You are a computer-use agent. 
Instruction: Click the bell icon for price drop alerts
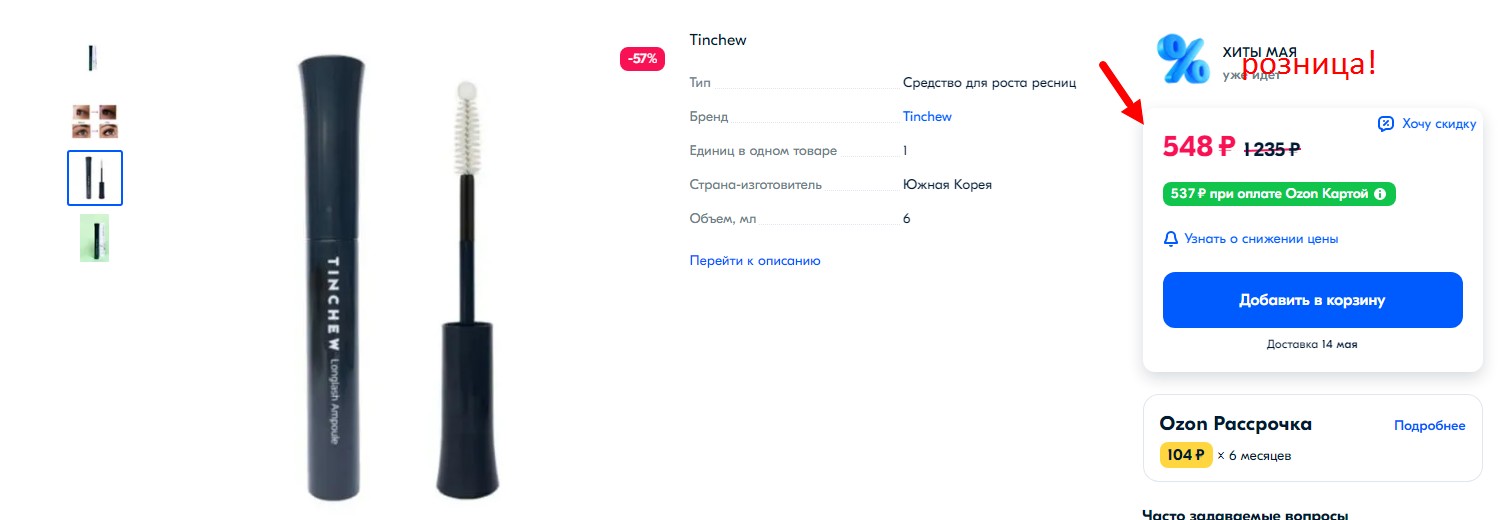(x=1171, y=239)
